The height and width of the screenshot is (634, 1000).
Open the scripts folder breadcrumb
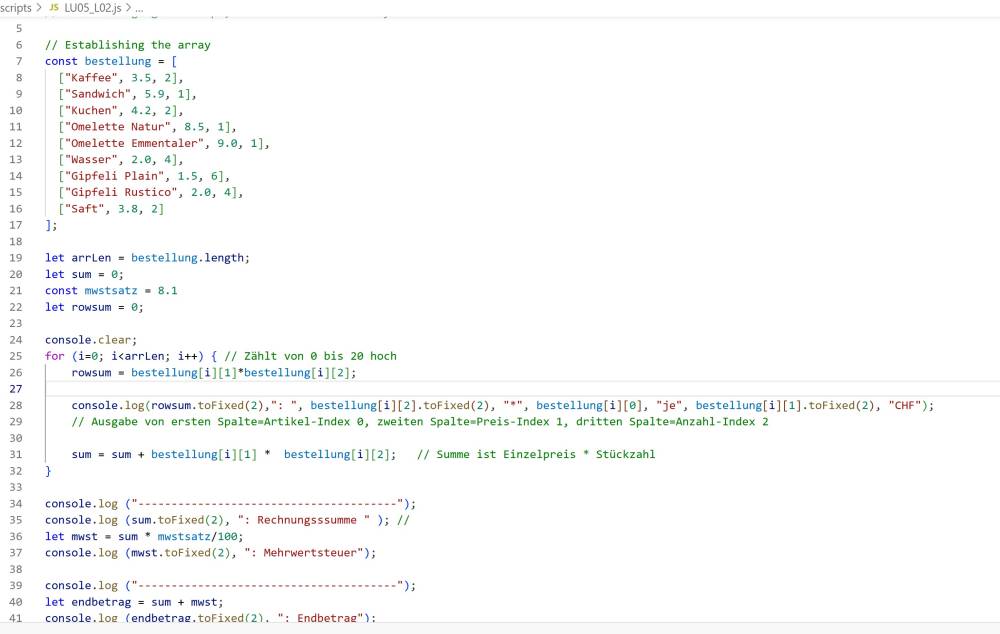[16, 8]
